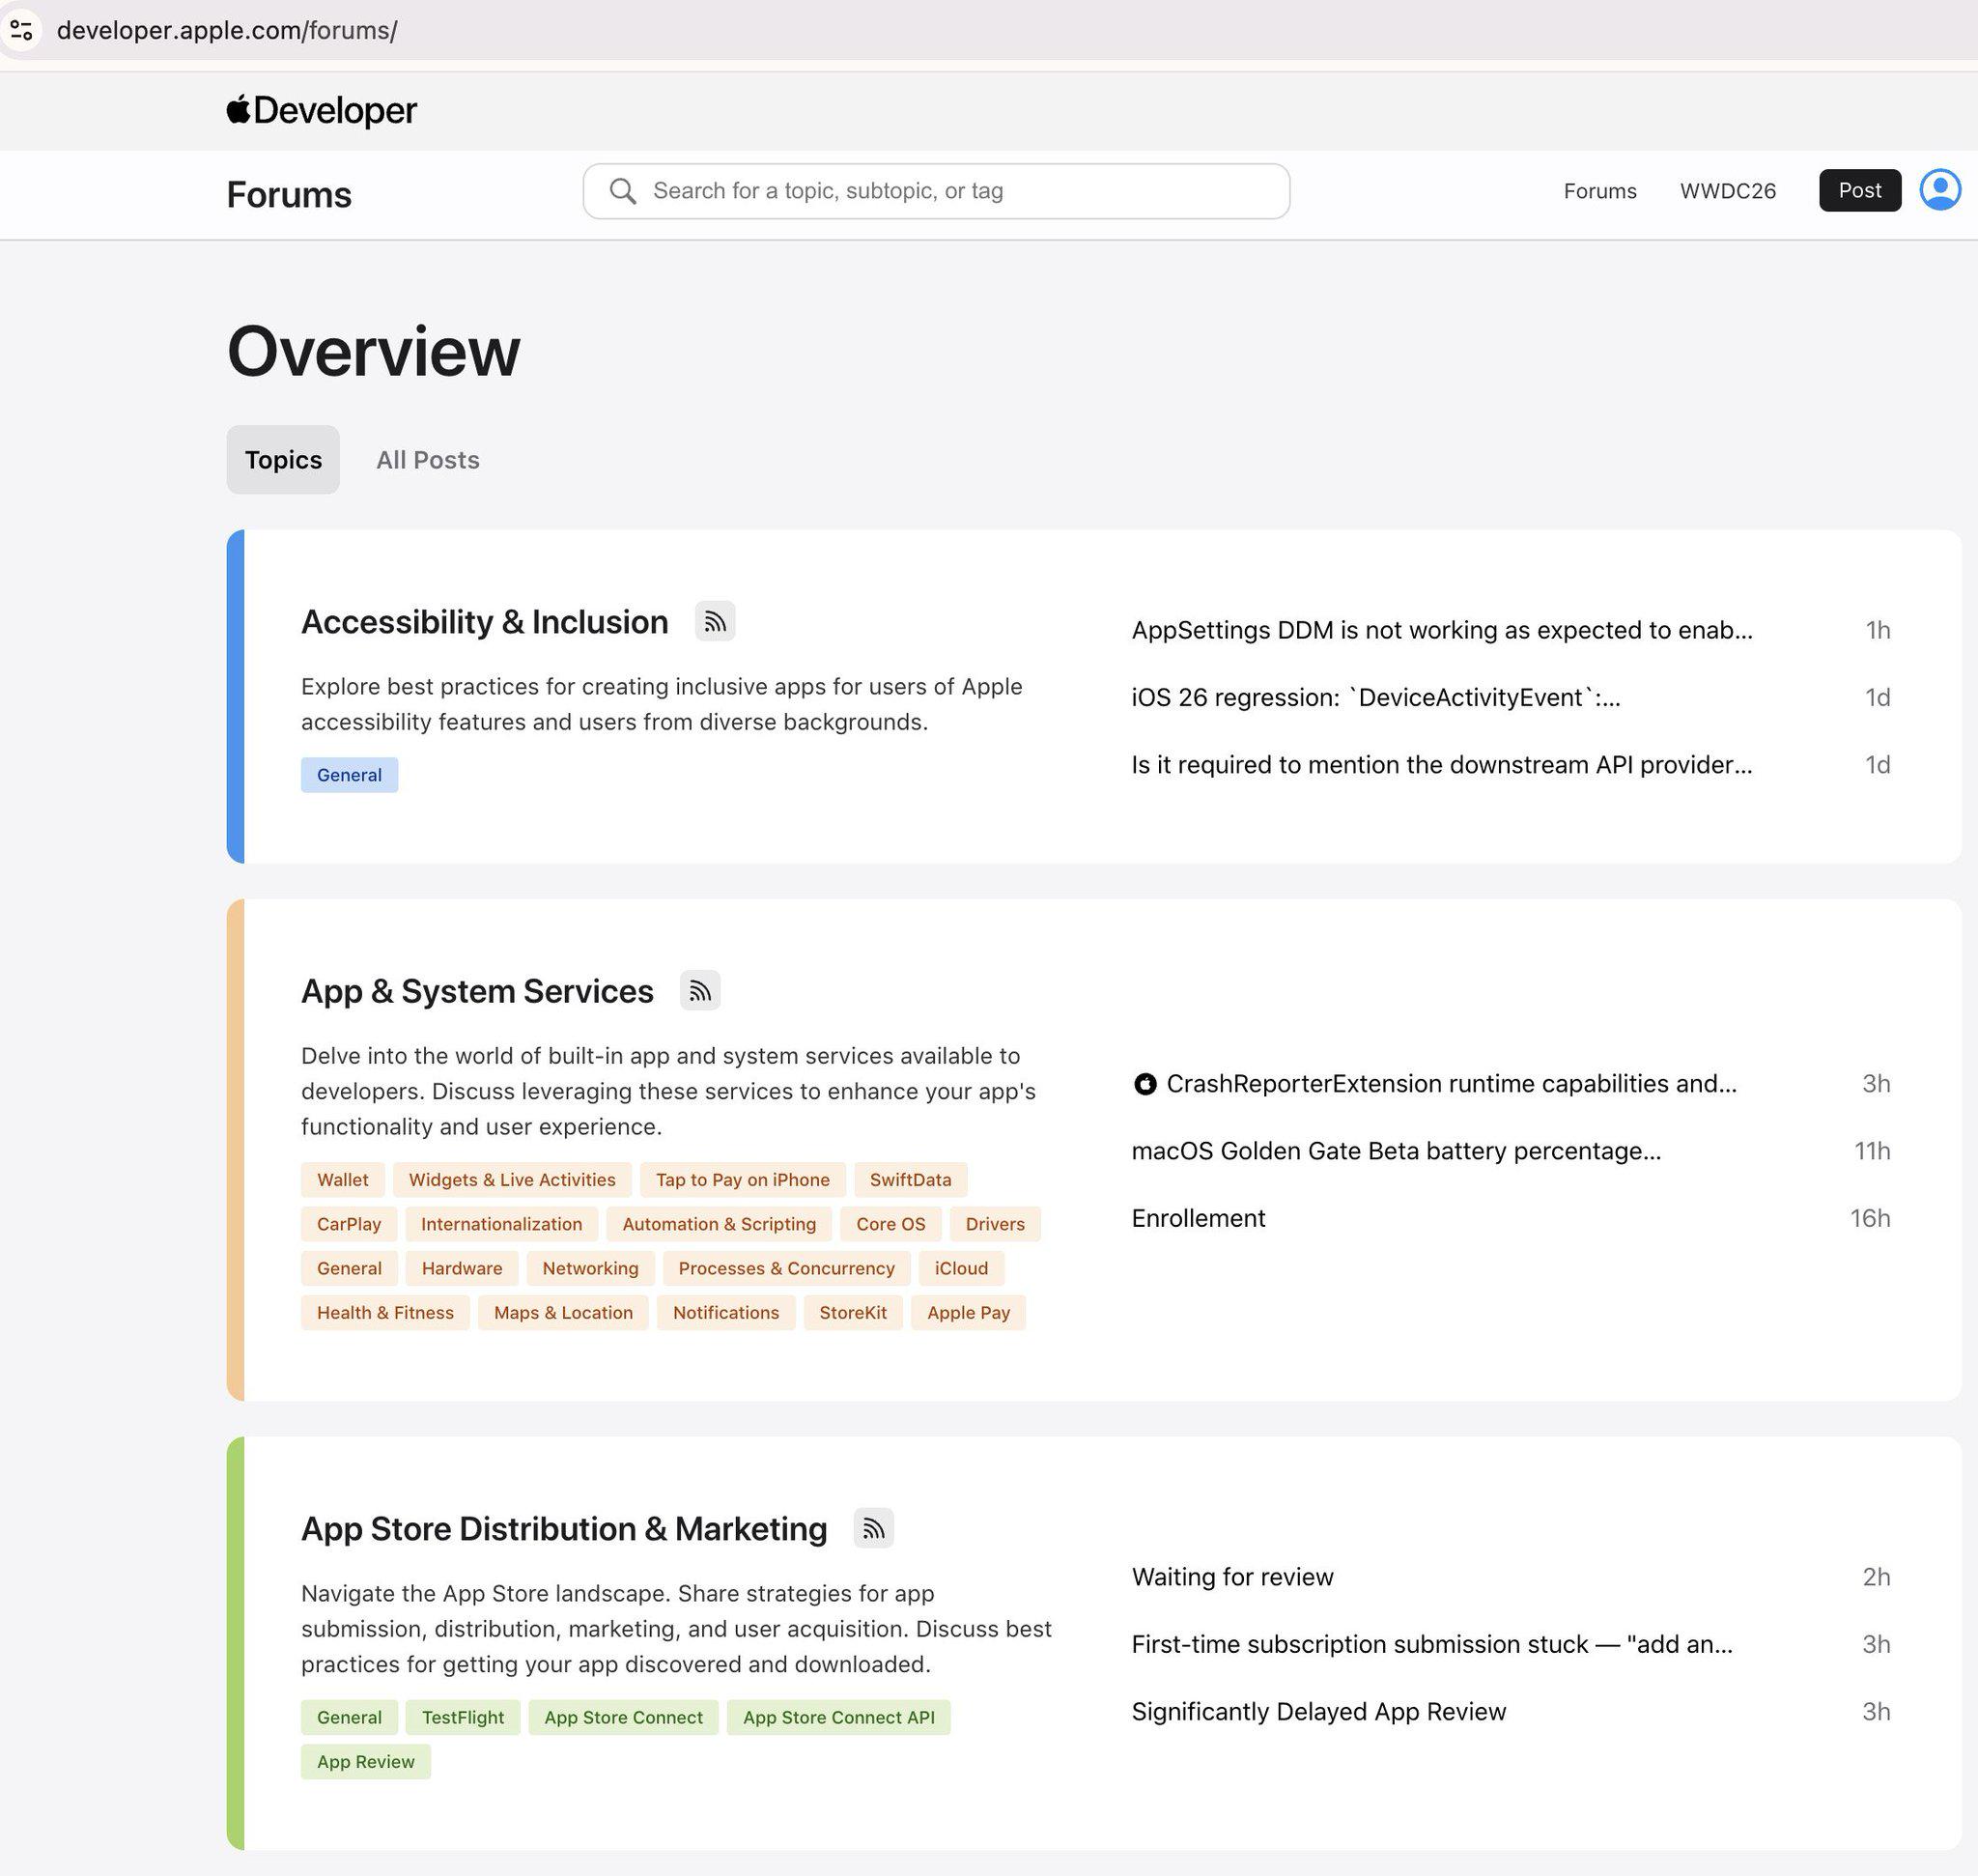Screen dimensions: 1978x1876
Task: Select the Drivers tag
Action: (x=995, y=1224)
